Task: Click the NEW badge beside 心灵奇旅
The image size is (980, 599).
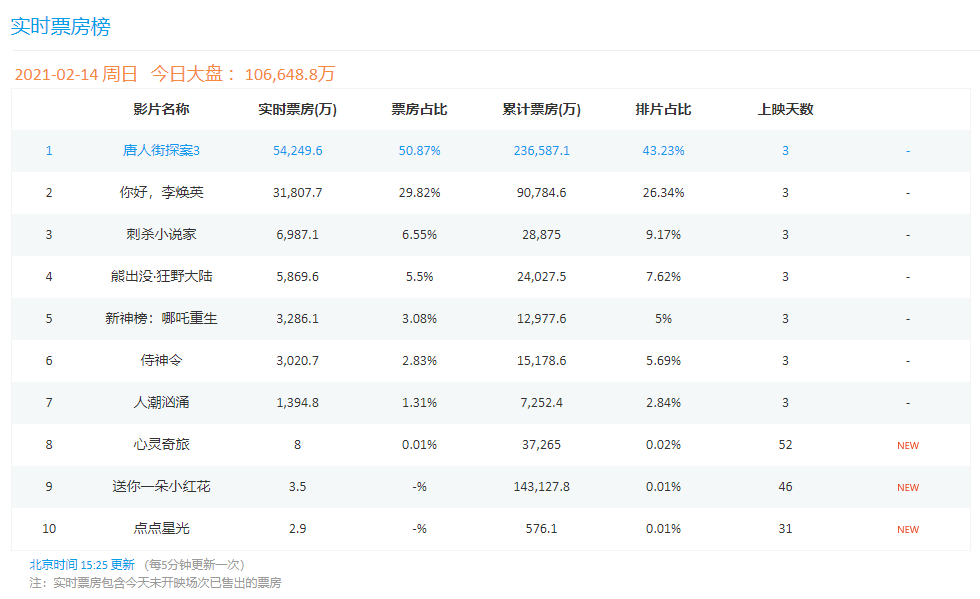Action: [908, 445]
